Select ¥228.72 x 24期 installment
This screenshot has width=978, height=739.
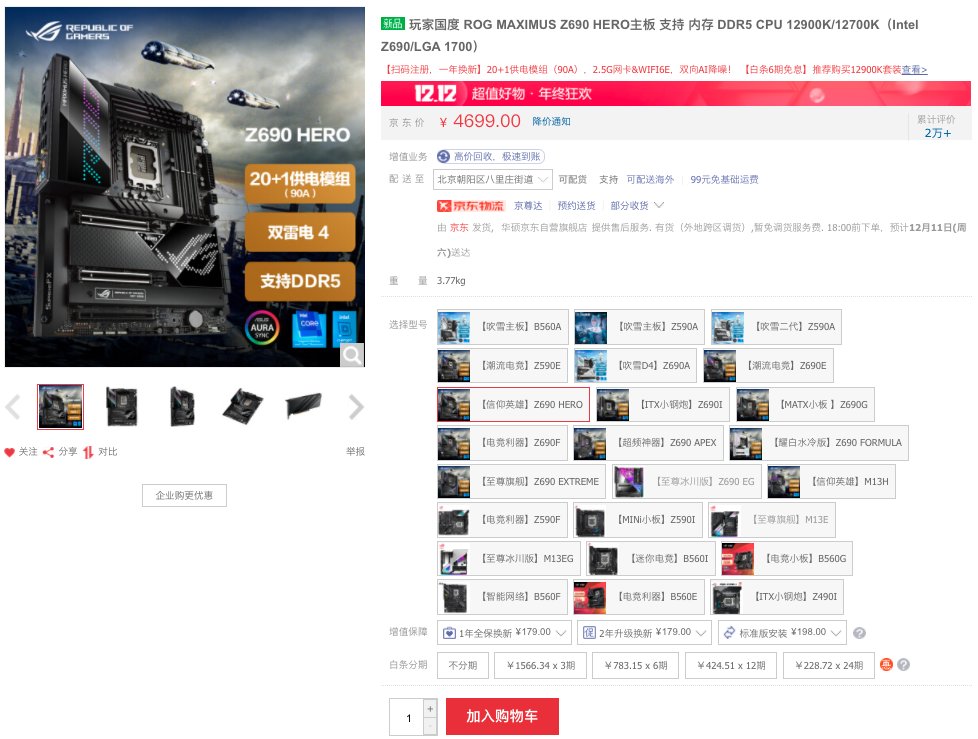coord(829,665)
